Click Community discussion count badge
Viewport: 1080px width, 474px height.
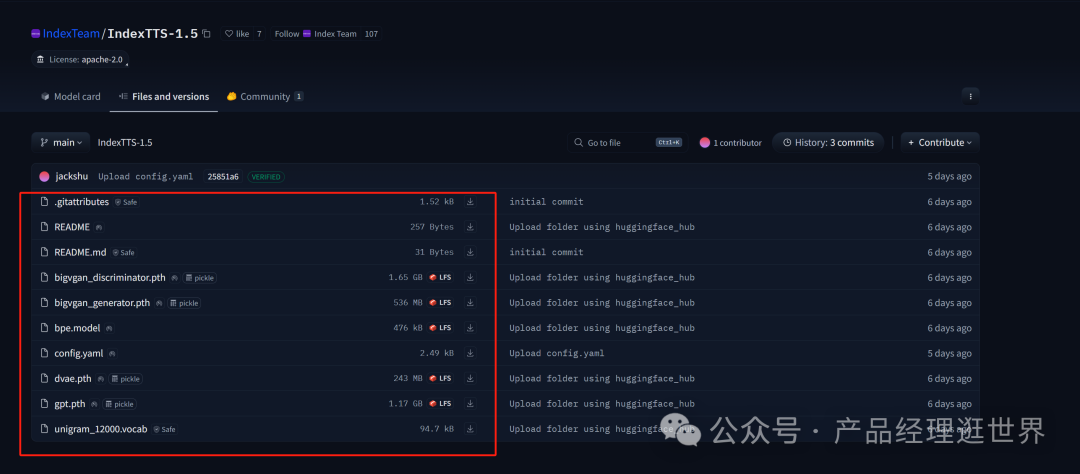coord(299,96)
